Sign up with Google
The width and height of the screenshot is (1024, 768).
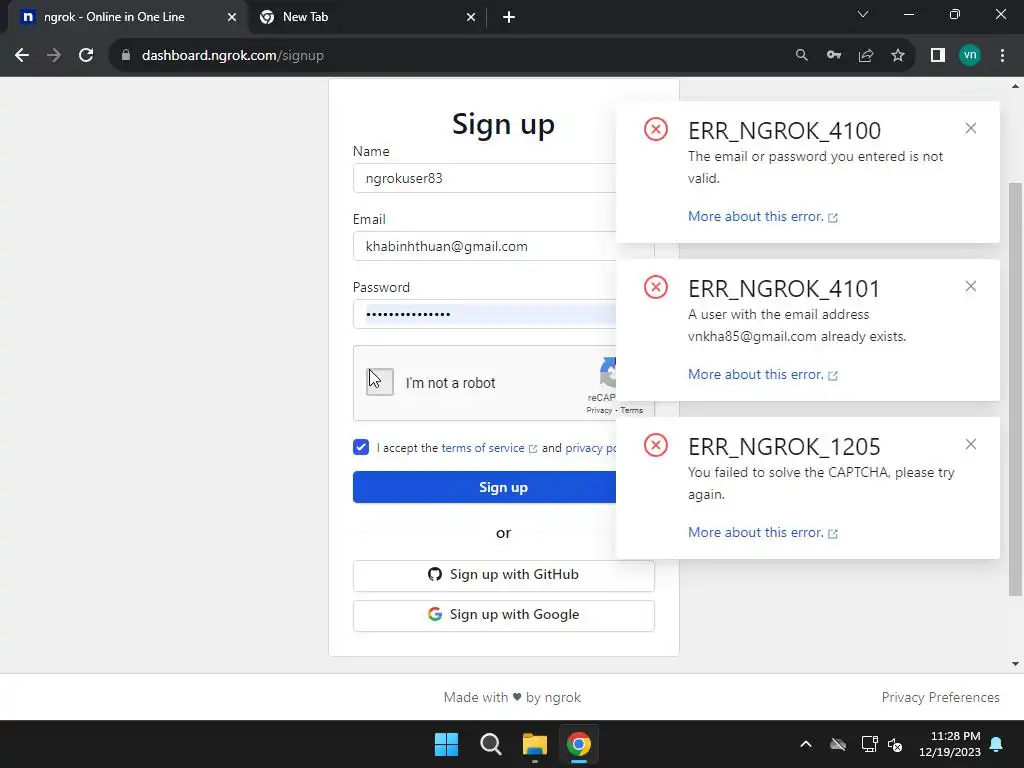504,615
